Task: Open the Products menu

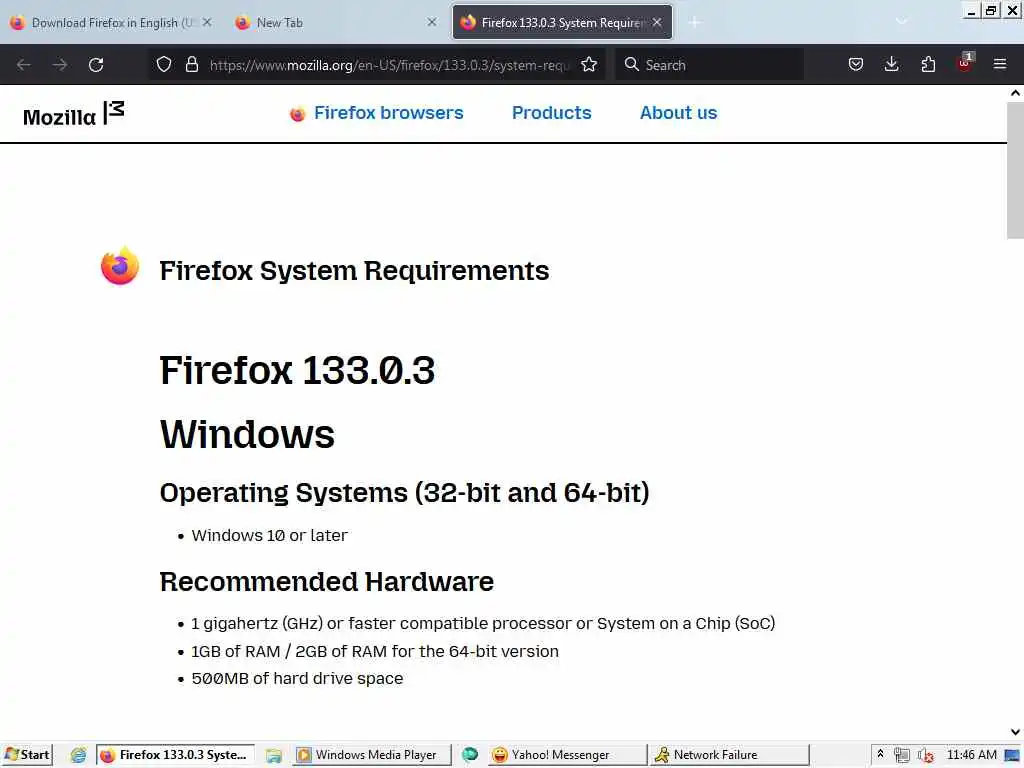Action: pyautogui.click(x=552, y=113)
